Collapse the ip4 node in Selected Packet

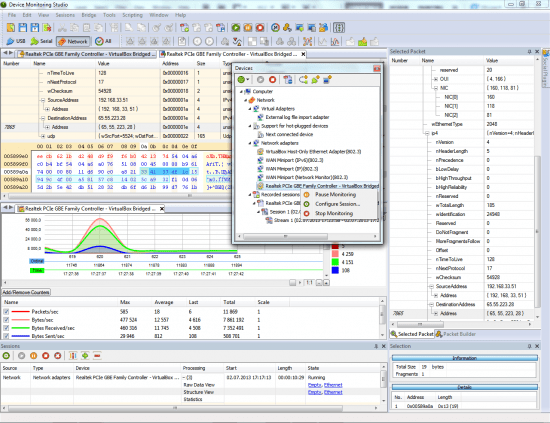click(x=427, y=133)
